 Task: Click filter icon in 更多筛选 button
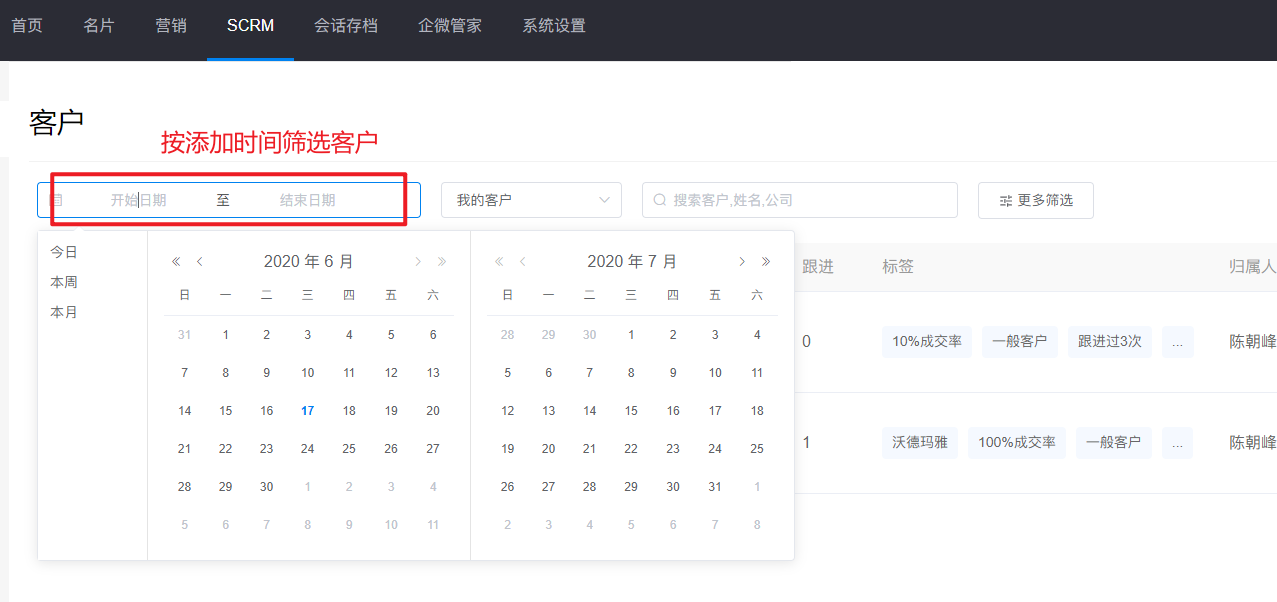click(1005, 201)
